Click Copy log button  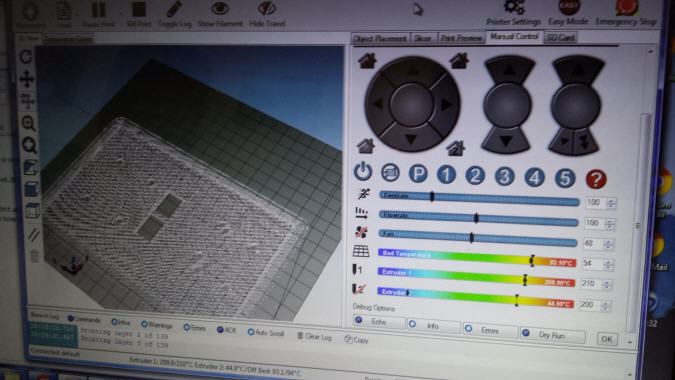click(x=356, y=340)
